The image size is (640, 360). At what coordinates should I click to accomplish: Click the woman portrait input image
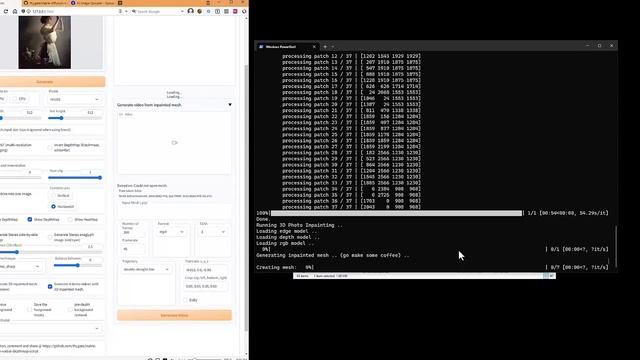coord(44,42)
